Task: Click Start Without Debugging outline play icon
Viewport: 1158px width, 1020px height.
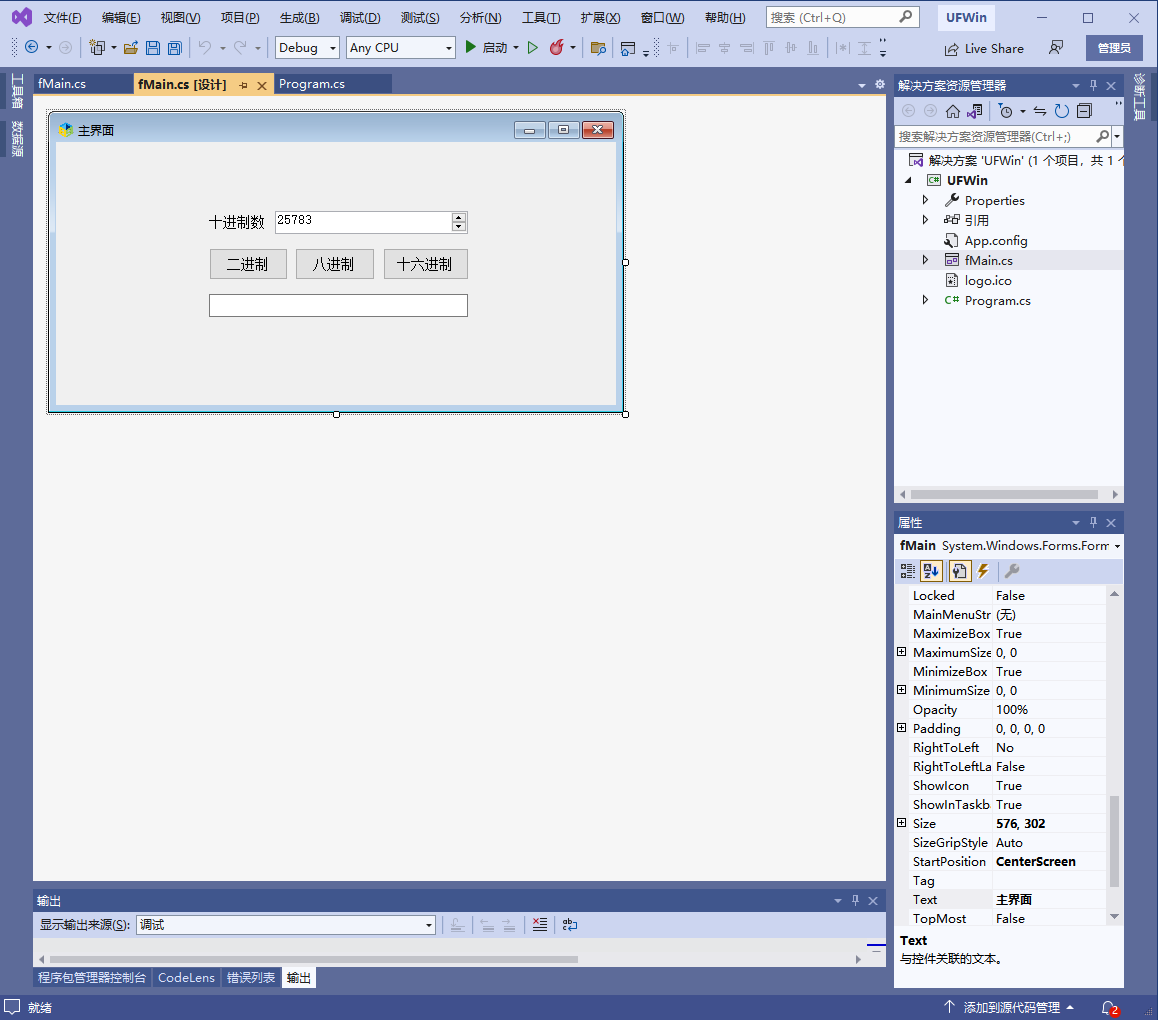Action: pyautogui.click(x=532, y=48)
